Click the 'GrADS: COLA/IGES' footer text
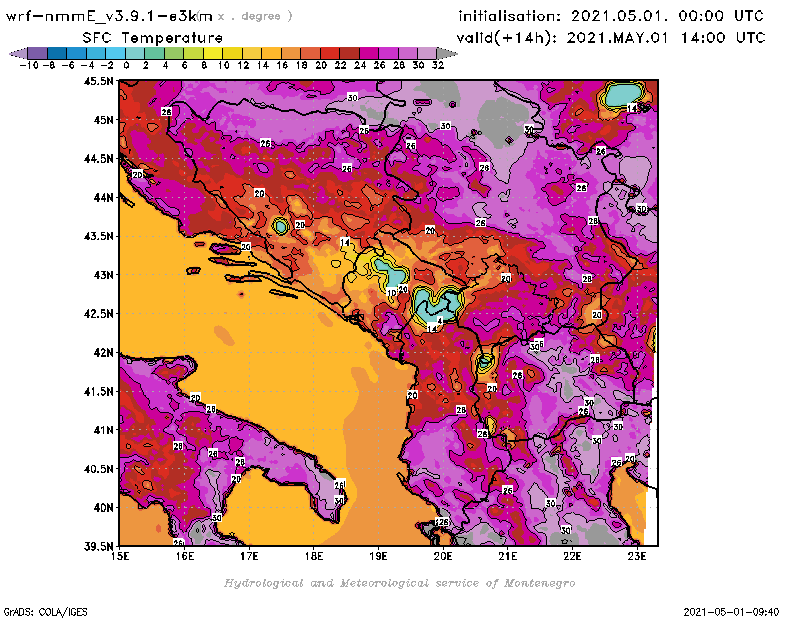 point(45,611)
